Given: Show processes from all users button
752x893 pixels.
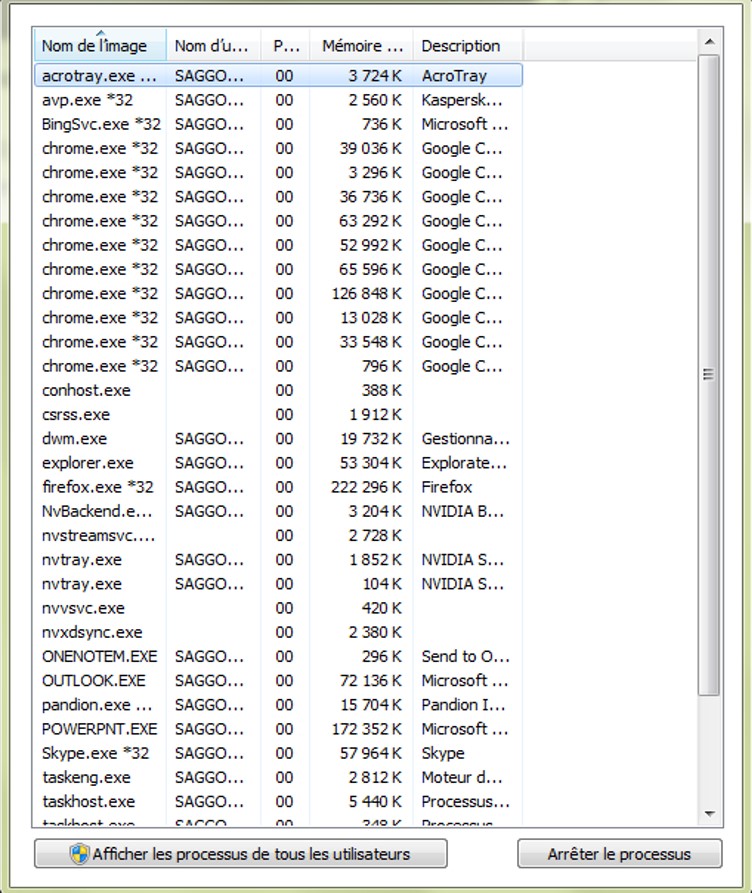Looking at the screenshot, I should (240, 854).
